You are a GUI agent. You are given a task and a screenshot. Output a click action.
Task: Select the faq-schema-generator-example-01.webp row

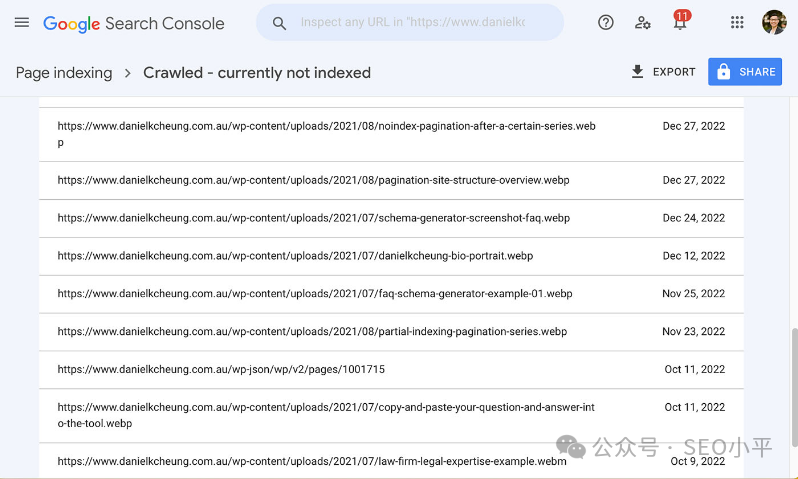pos(314,294)
